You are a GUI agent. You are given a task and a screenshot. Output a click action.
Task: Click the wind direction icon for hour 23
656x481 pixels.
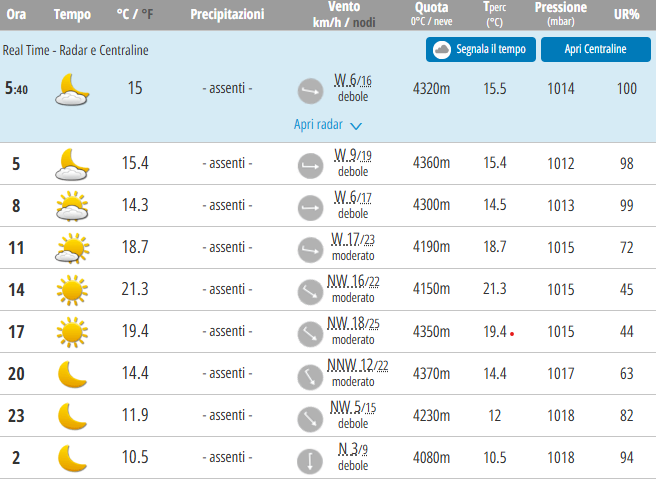coord(310,417)
